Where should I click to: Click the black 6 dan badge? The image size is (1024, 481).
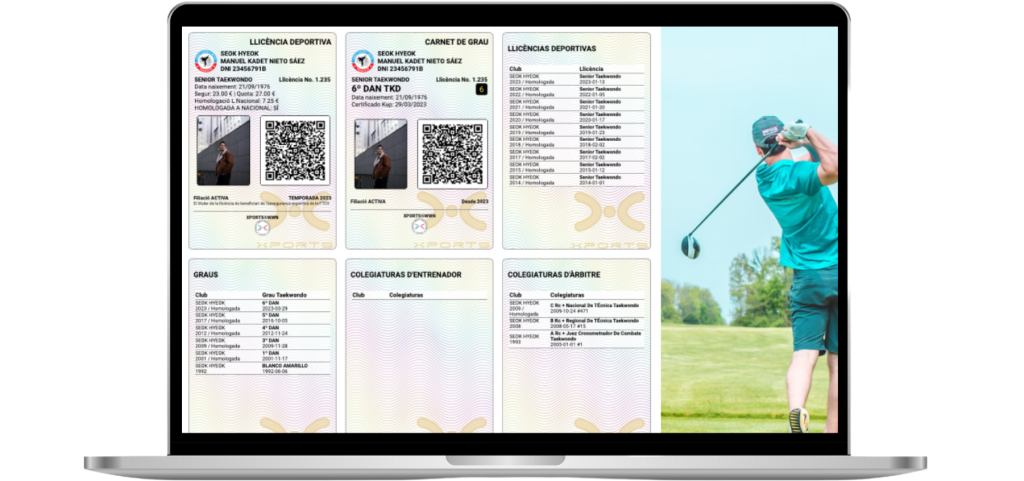[x=481, y=89]
